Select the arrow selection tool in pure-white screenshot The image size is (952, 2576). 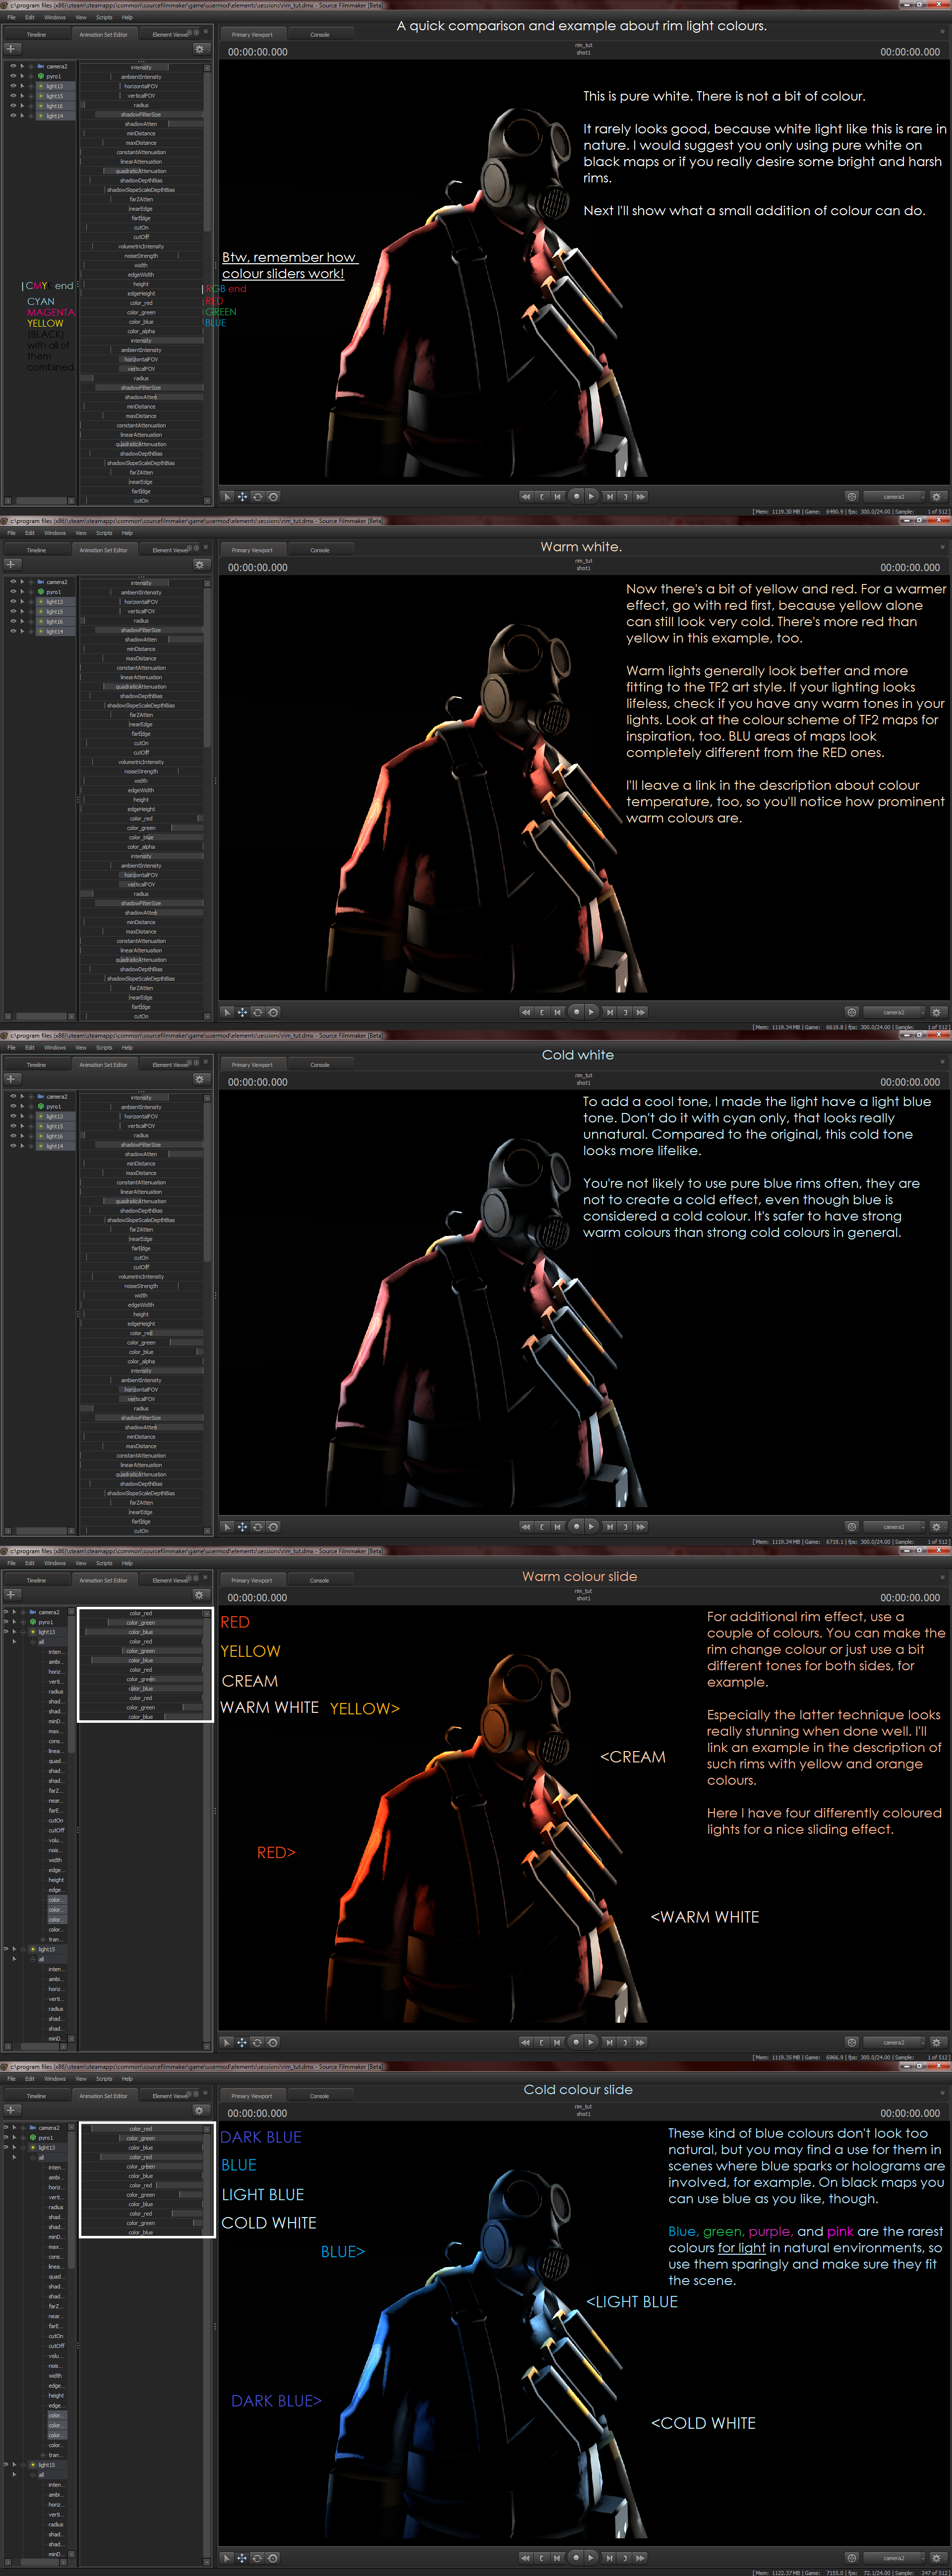[227, 496]
